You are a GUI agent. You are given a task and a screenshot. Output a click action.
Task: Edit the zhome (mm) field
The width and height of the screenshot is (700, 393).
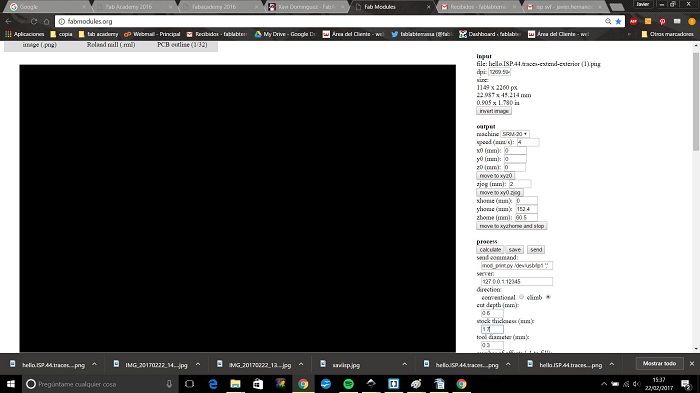tap(526, 217)
